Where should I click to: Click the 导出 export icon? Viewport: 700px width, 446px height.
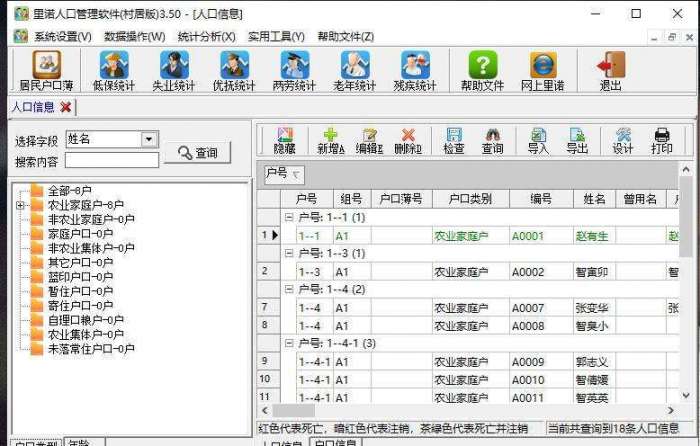pos(577,141)
